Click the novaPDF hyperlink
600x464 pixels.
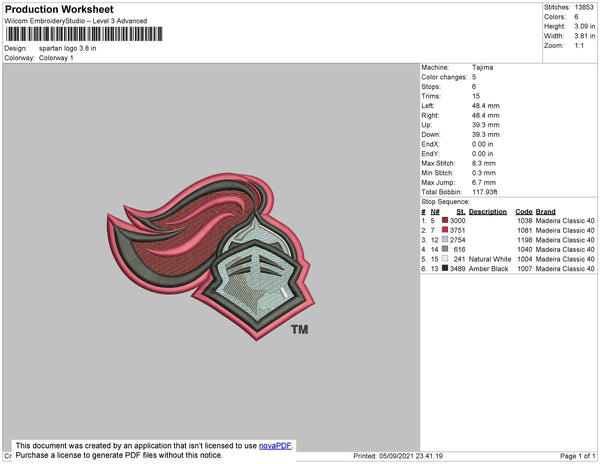(x=275, y=446)
